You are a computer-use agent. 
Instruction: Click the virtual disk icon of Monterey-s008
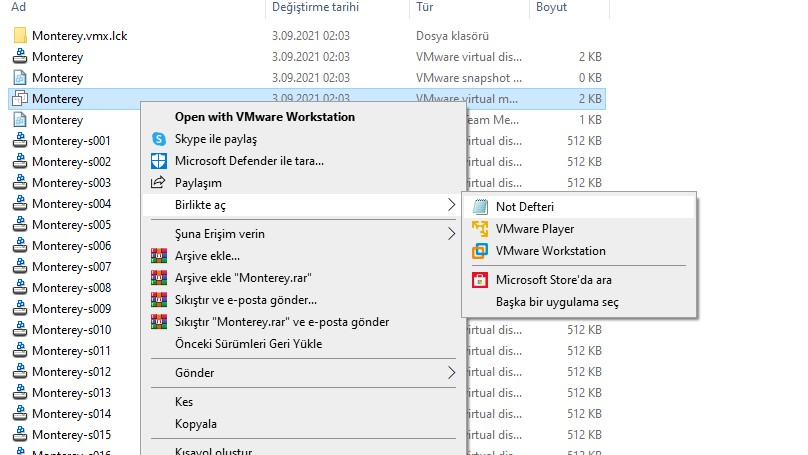coord(20,288)
